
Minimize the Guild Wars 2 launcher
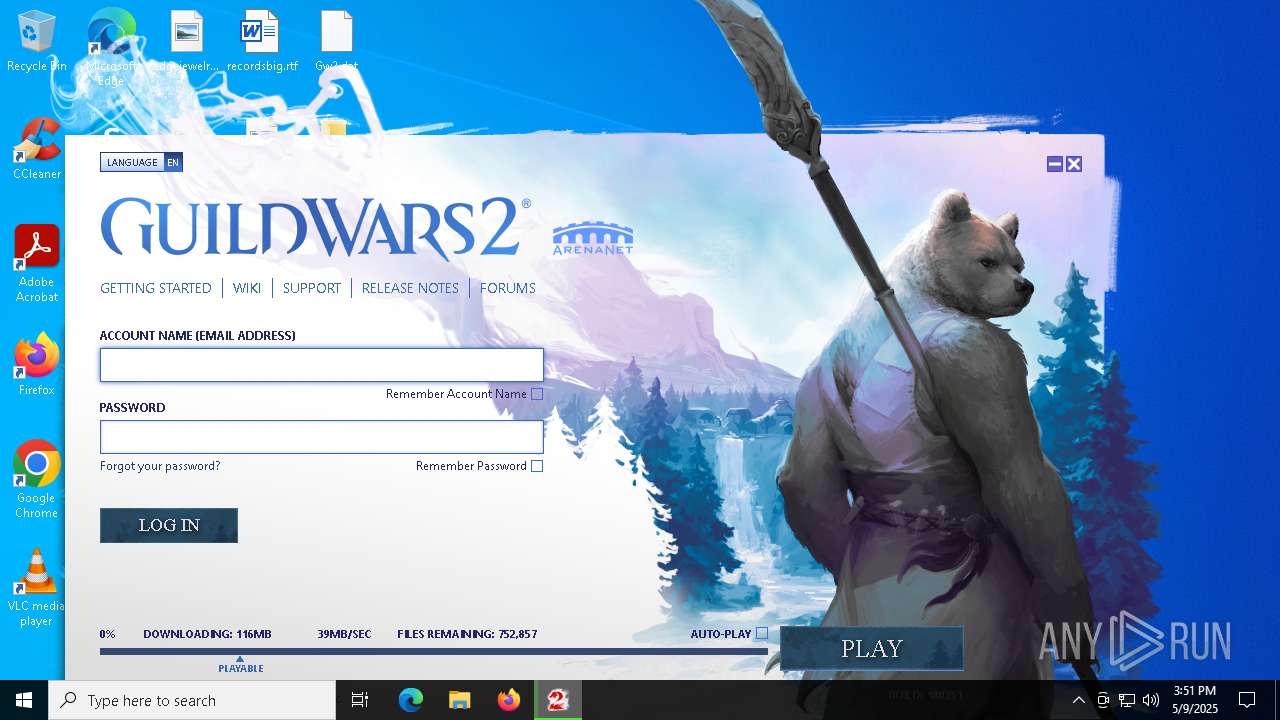(1055, 164)
